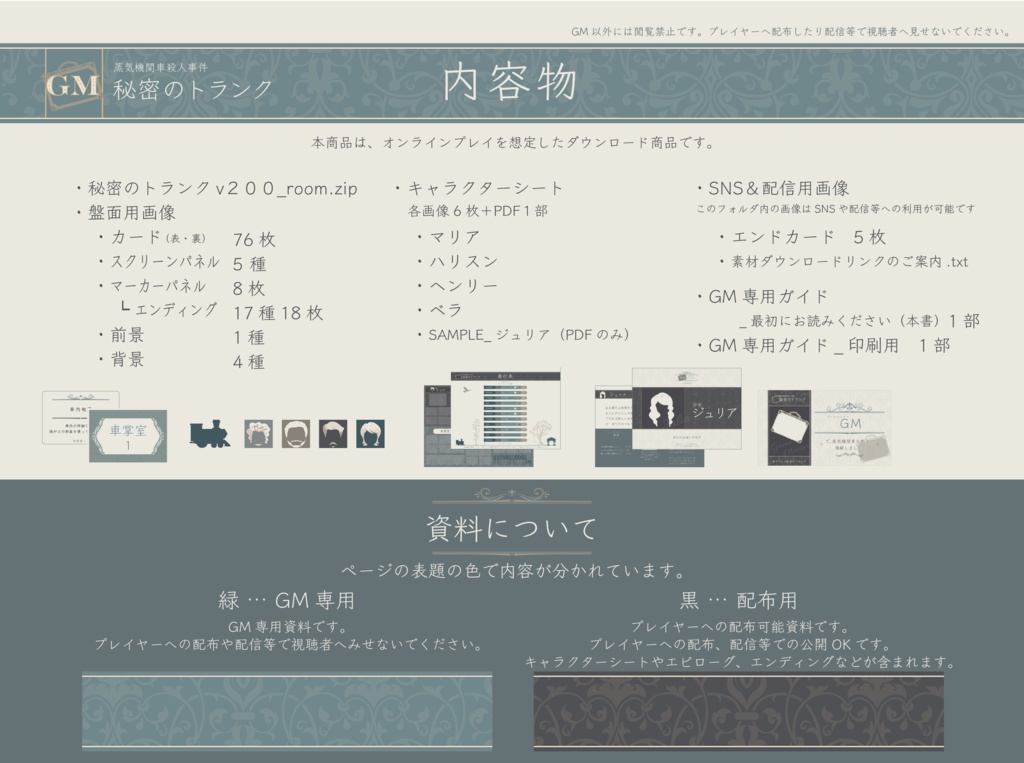Click the black 配布用 banner sample
This screenshot has height=763, width=1024.
click(x=739, y=711)
